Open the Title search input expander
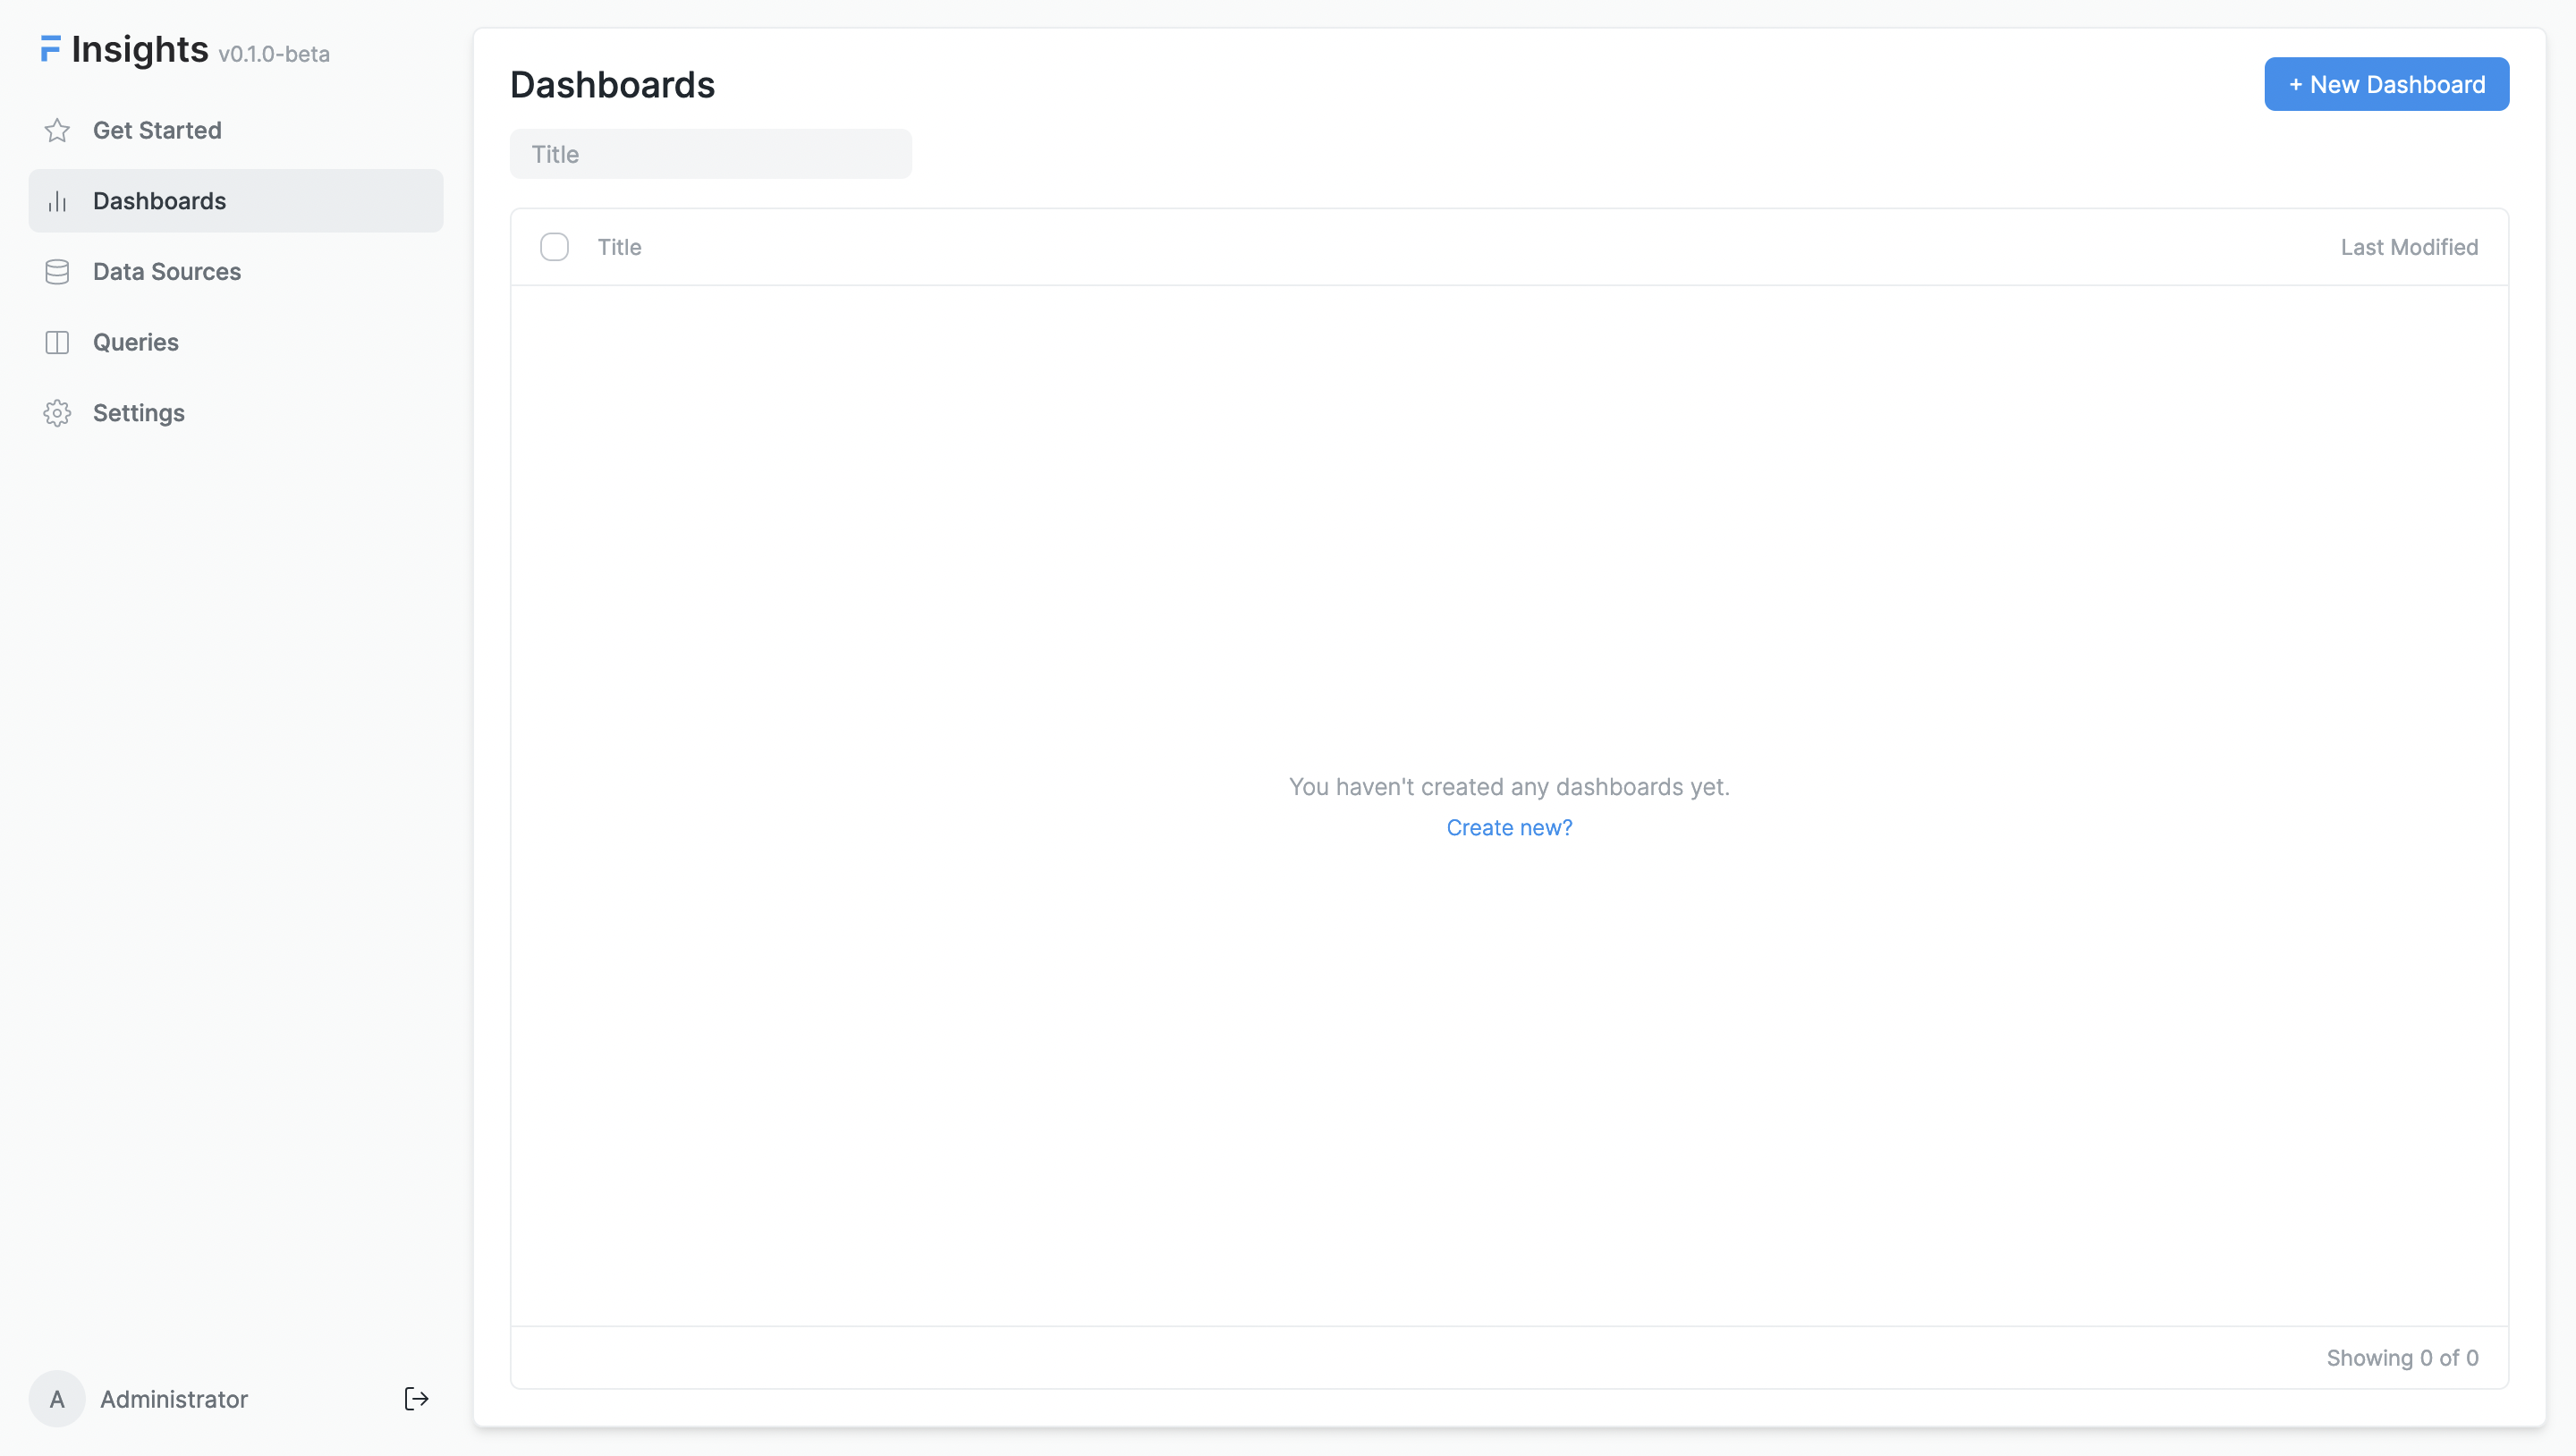 709,154
